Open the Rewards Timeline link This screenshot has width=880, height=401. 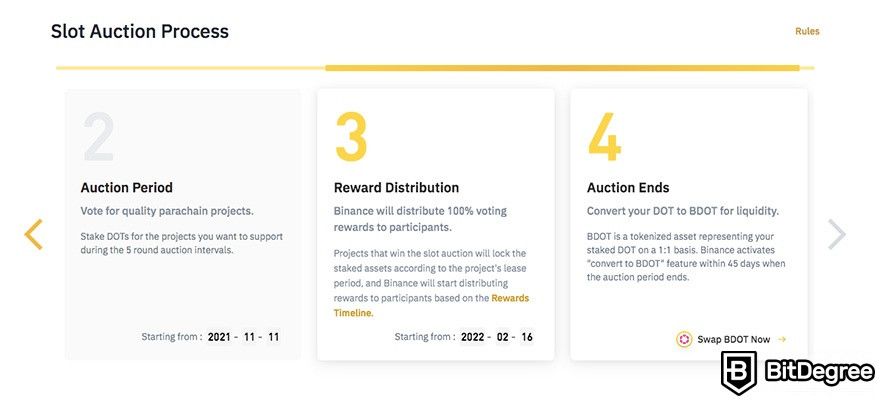[431, 306]
